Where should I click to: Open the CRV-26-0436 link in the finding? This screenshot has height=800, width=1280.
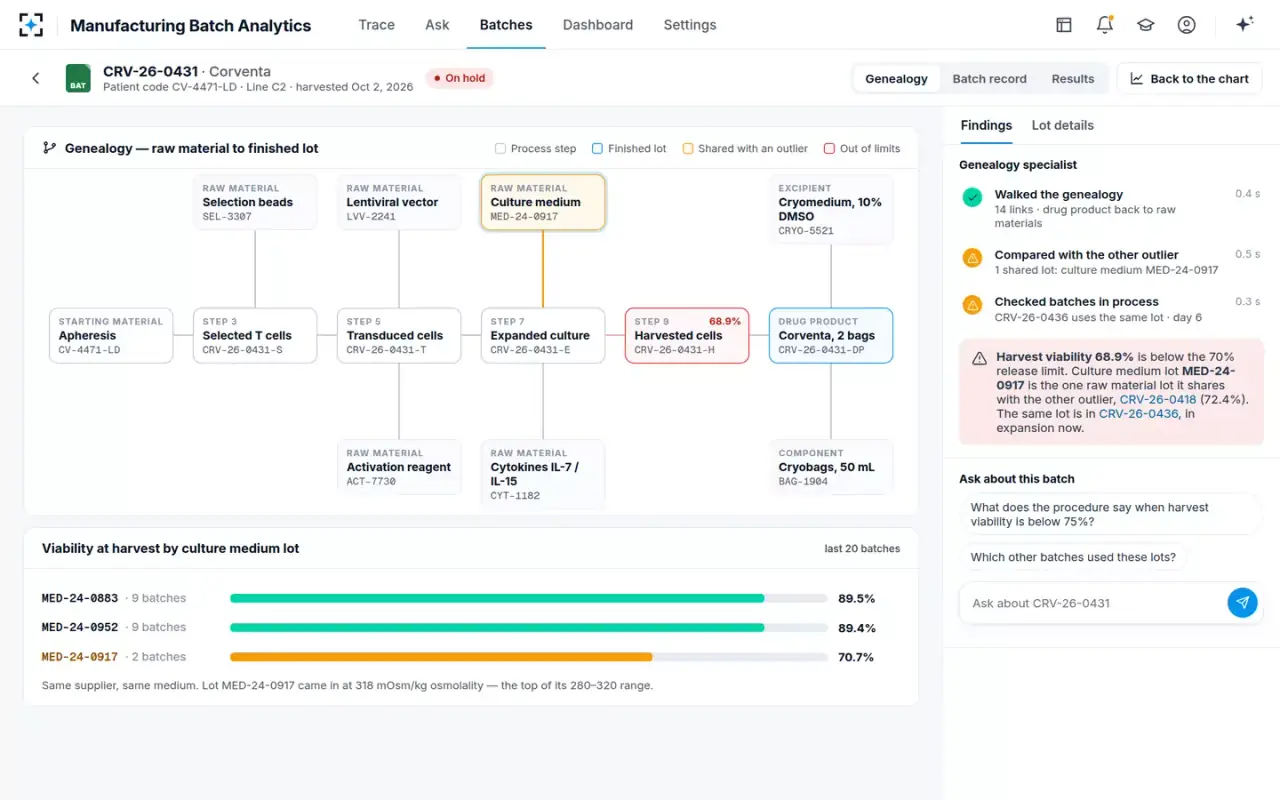click(x=1138, y=413)
